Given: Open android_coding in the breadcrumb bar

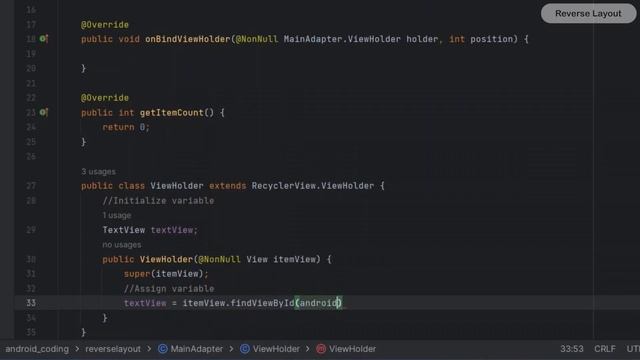Looking at the screenshot, I should (37, 349).
